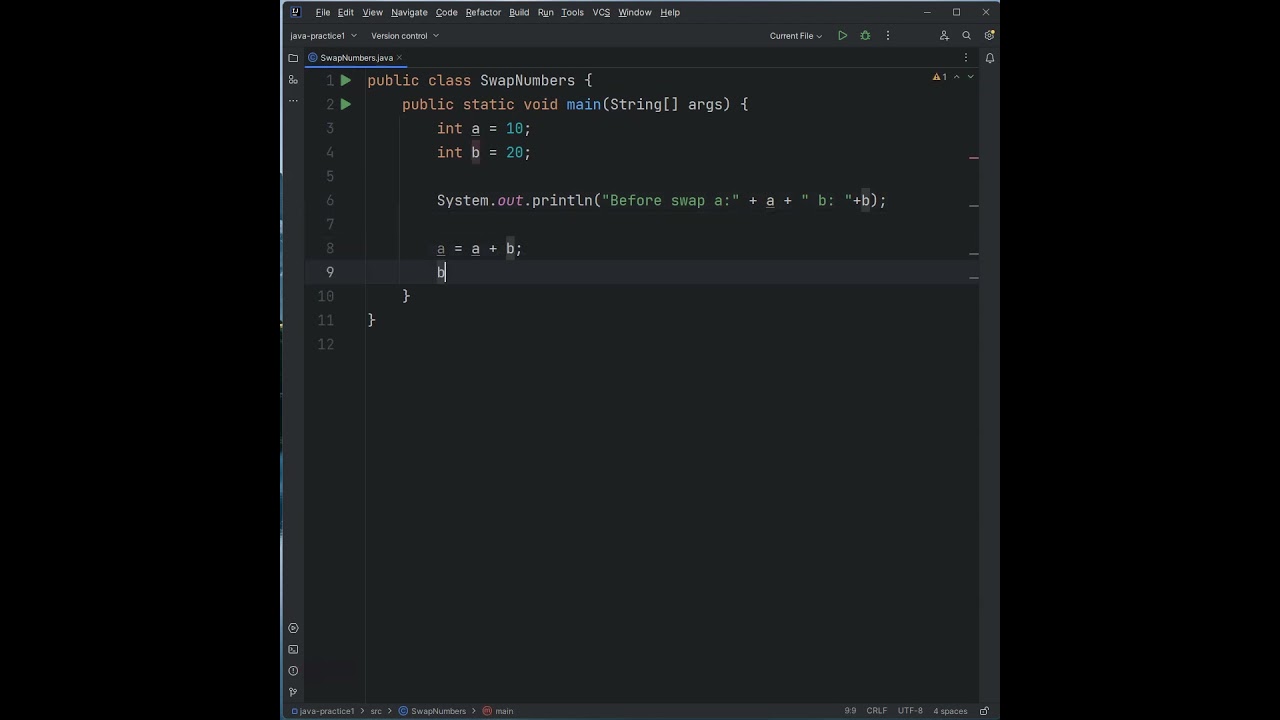The image size is (1280, 720).
Task: Open the Run menu
Action: pyautogui.click(x=545, y=12)
